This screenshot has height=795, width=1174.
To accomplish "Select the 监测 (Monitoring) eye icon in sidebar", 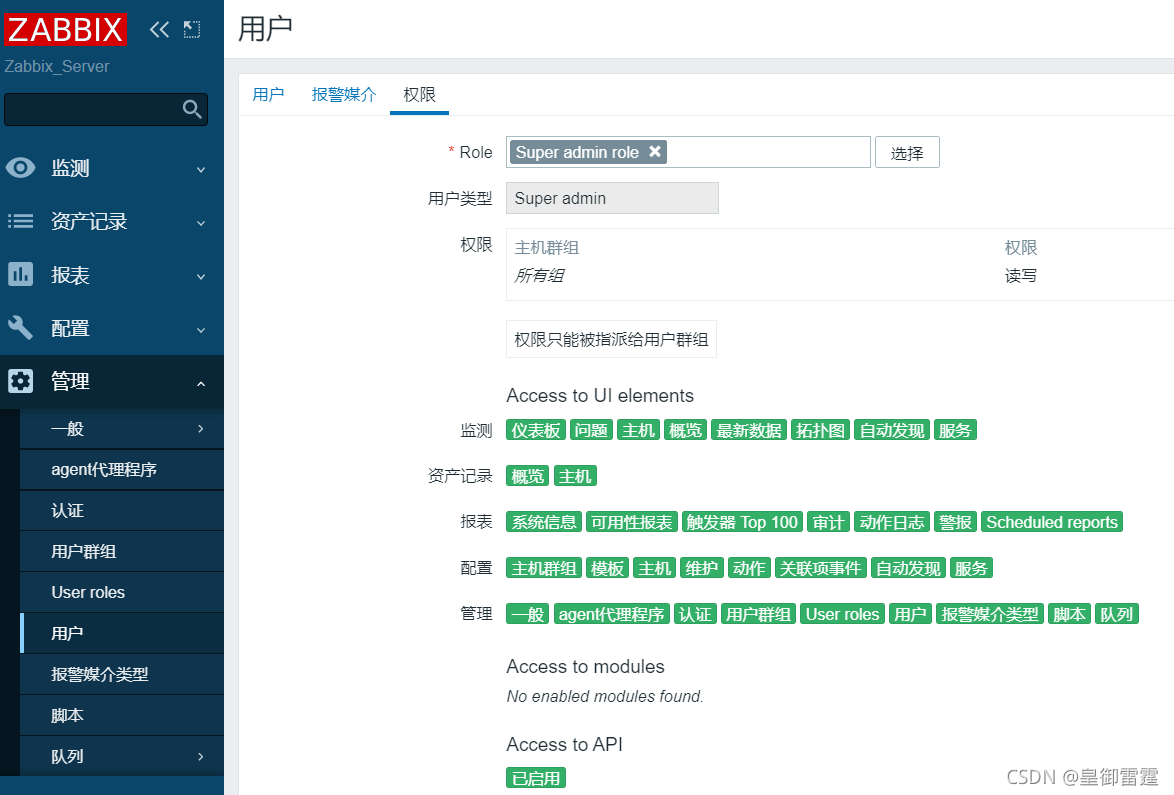I will (x=22, y=168).
